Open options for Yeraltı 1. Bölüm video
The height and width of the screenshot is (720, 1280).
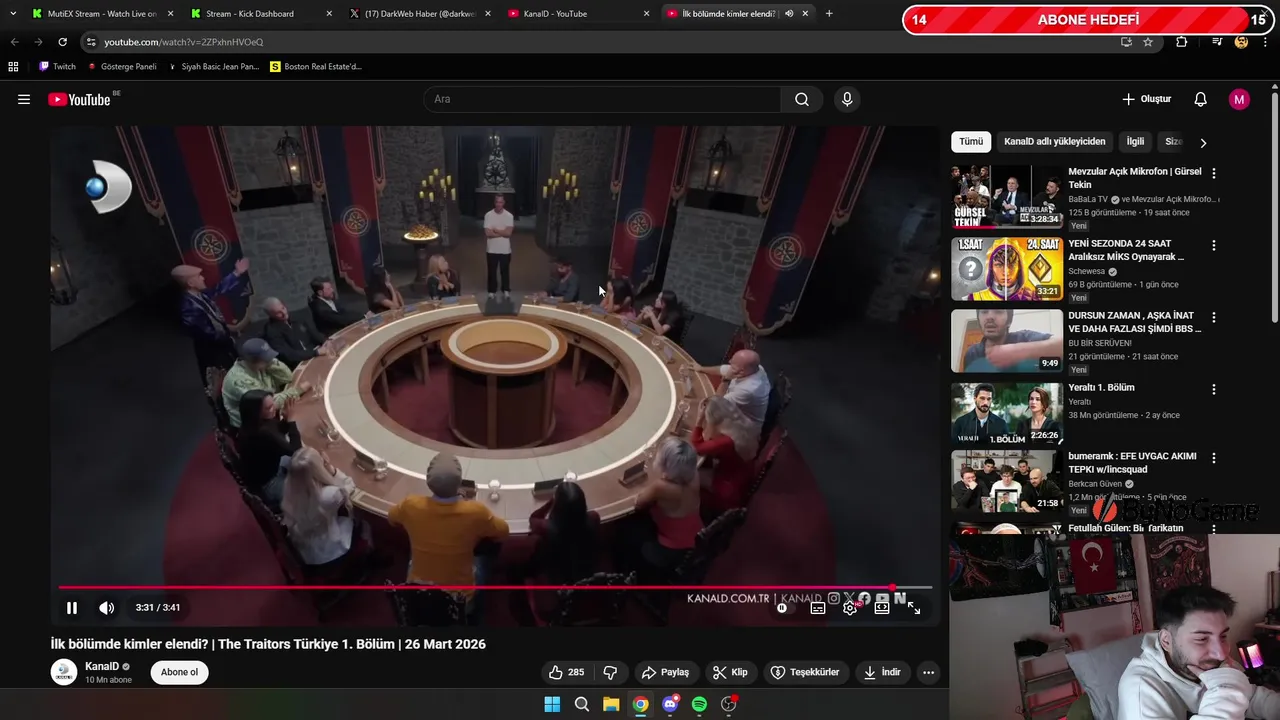[1214, 389]
